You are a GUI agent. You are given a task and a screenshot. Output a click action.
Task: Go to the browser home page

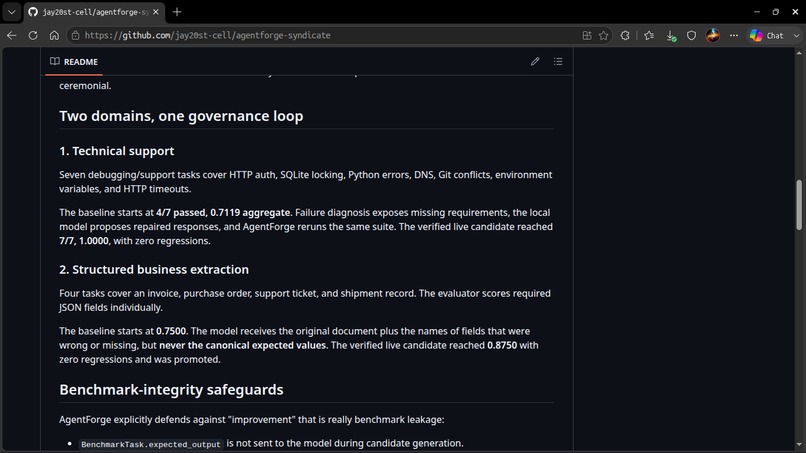coord(54,35)
